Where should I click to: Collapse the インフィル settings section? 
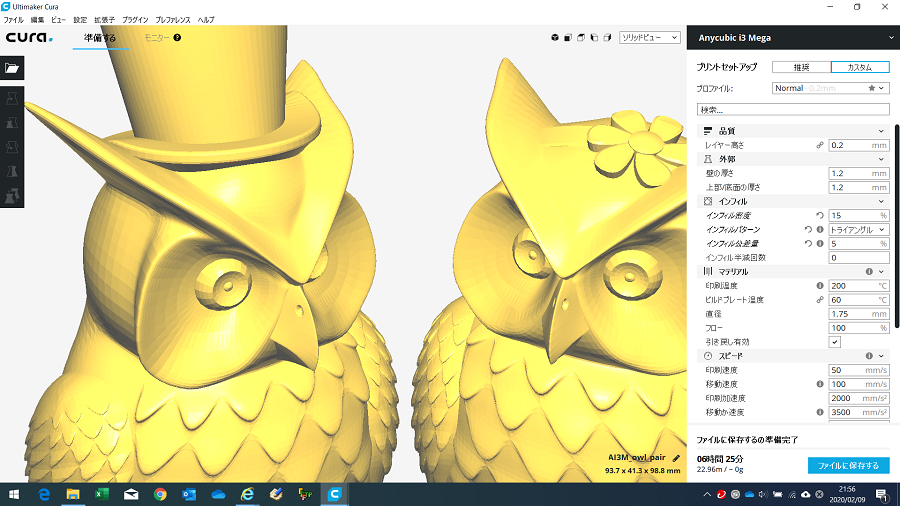(881, 201)
